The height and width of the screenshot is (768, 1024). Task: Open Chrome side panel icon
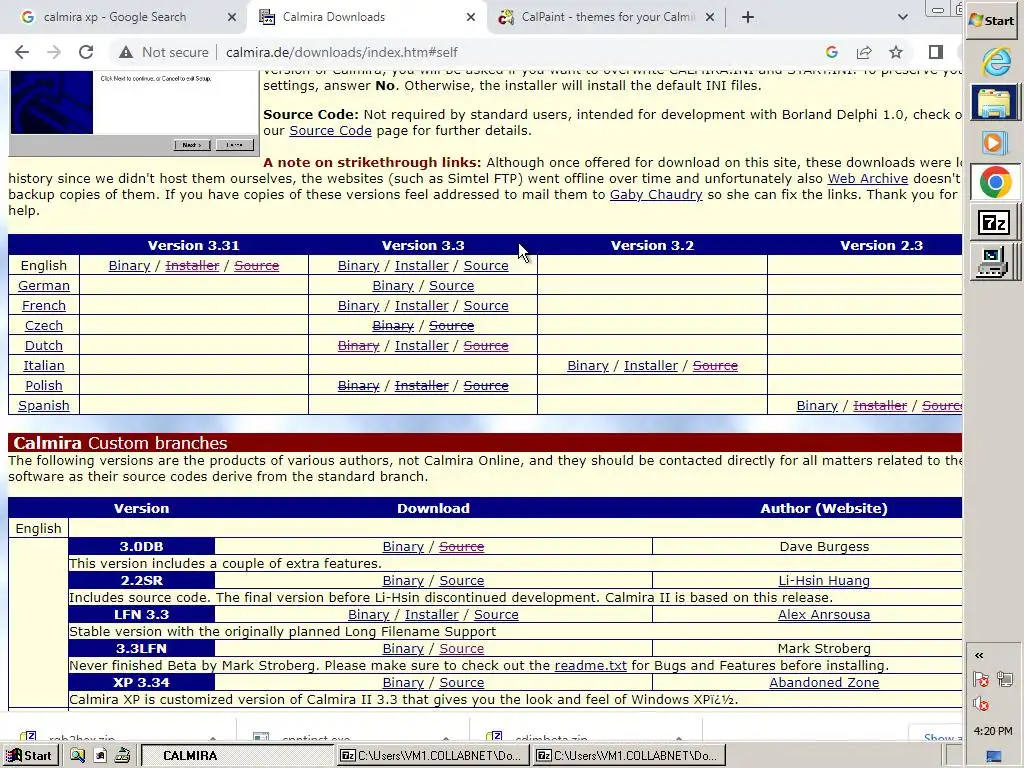pos(935,52)
